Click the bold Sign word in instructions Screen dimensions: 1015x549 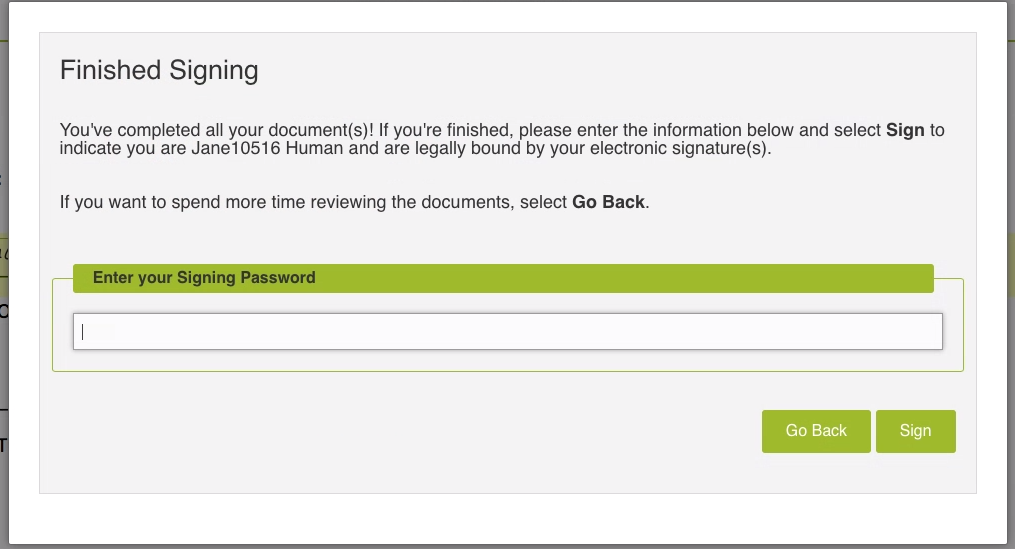[x=905, y=130]
